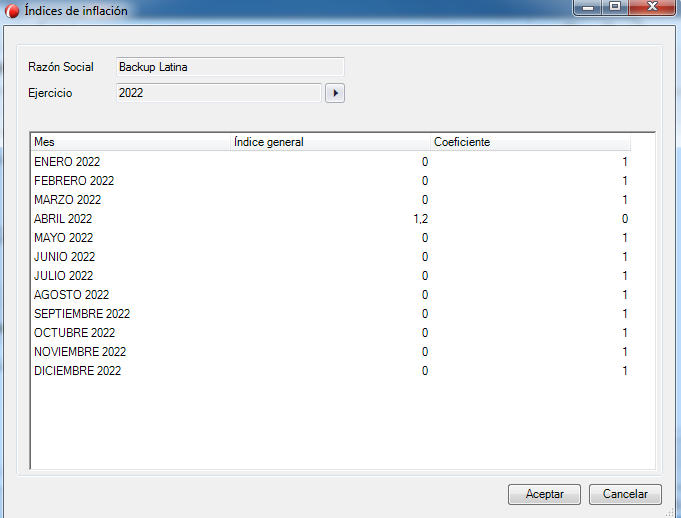This screenshot has height=518, width=681.
Task: Click the 1,2 index value for ABRIL
Action: coord(420,219)
